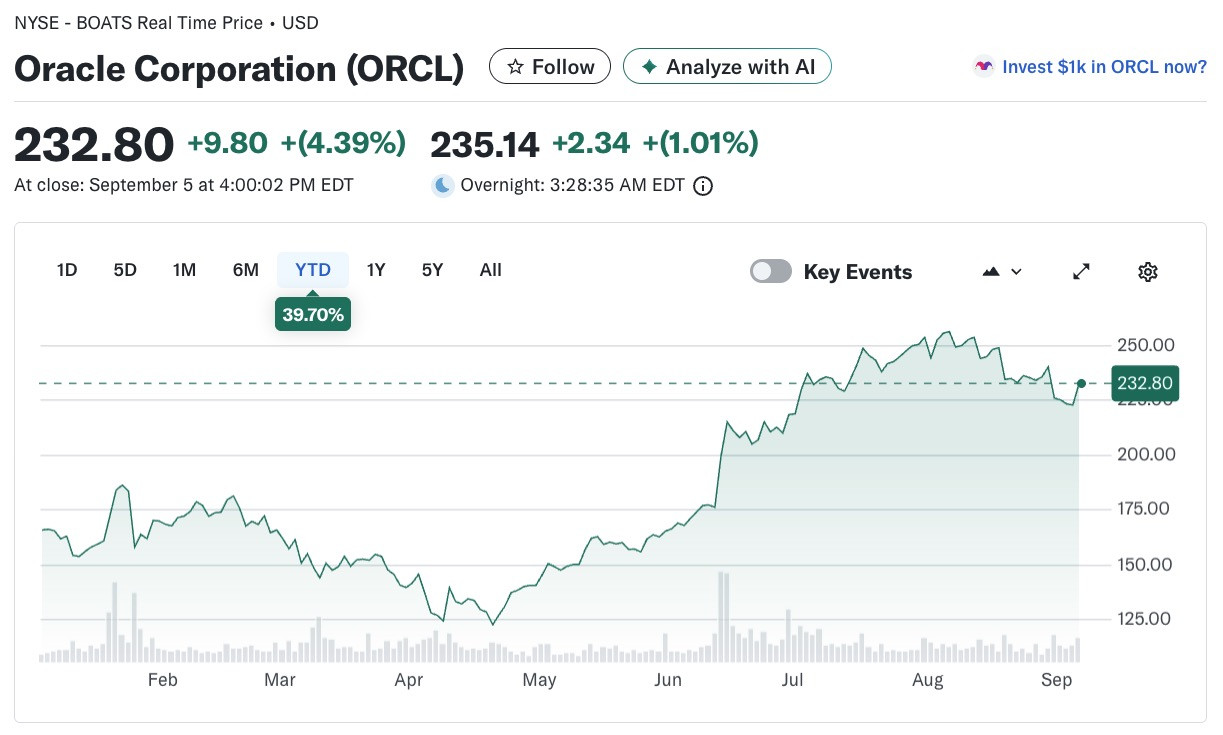Viewport: 1223px width, 735px height.
Task: Switch to the 5Y range
Action: (x=432, y=270)
